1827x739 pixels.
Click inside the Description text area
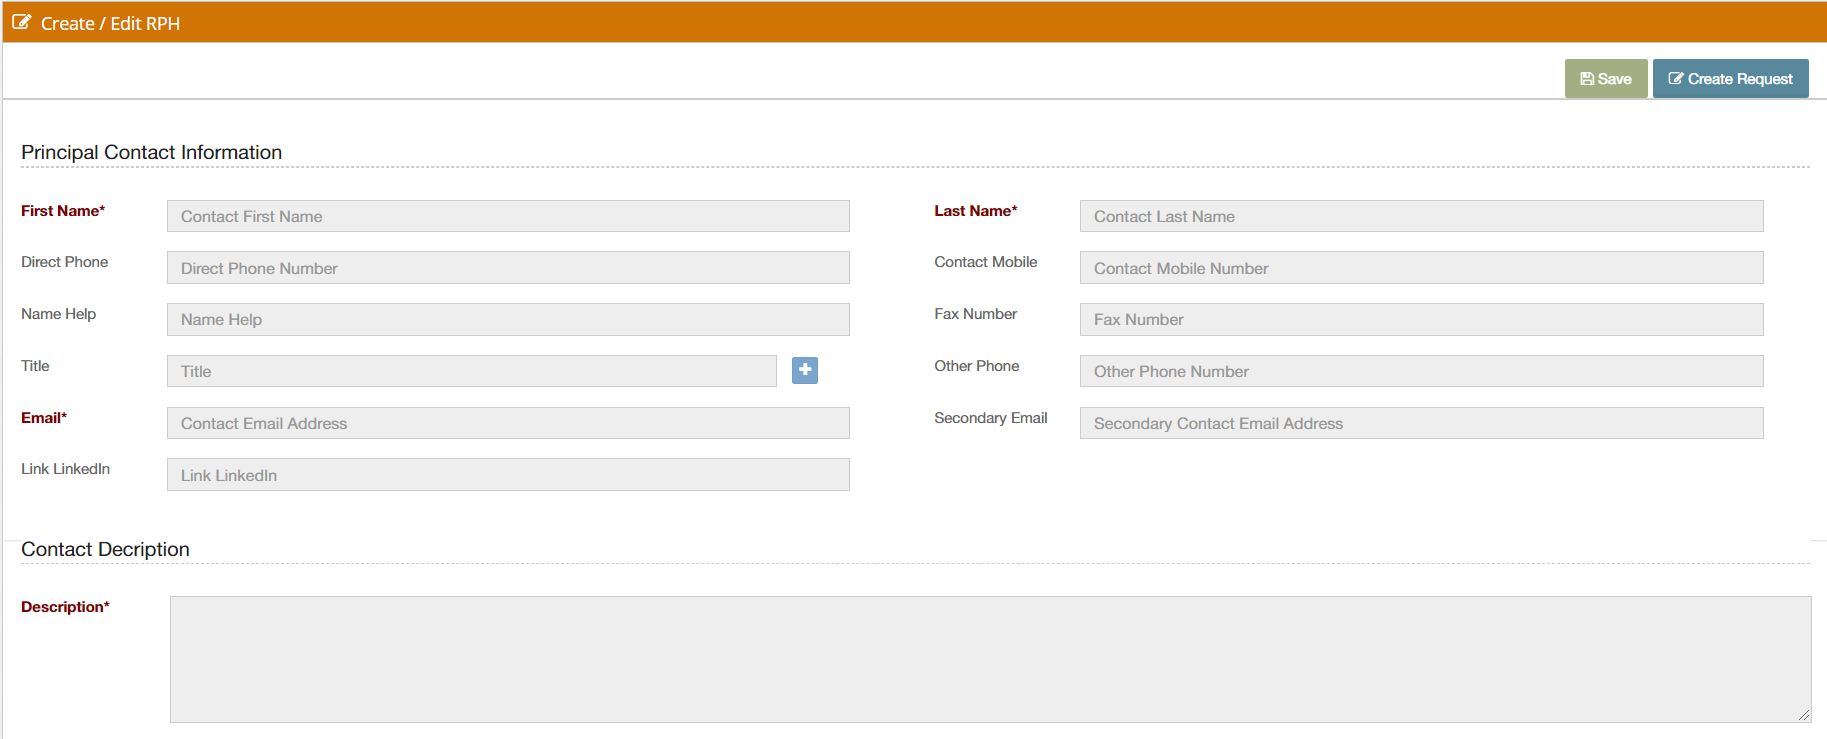click(x=990, y=659)
